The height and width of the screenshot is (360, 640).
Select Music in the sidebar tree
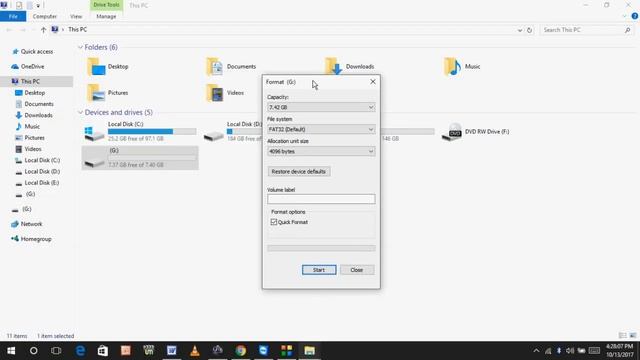pyautogui.click(x=32, y=127)
